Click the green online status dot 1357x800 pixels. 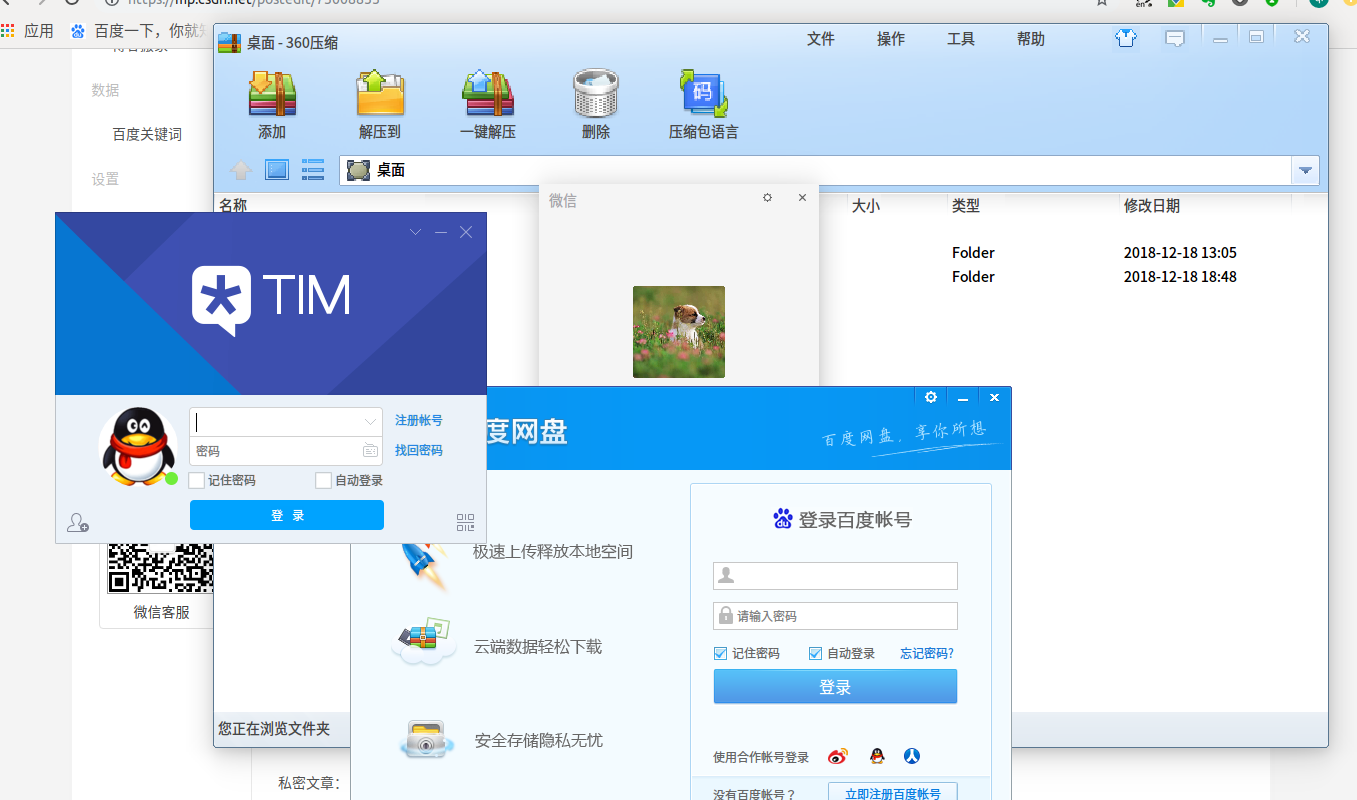[171, 479]
